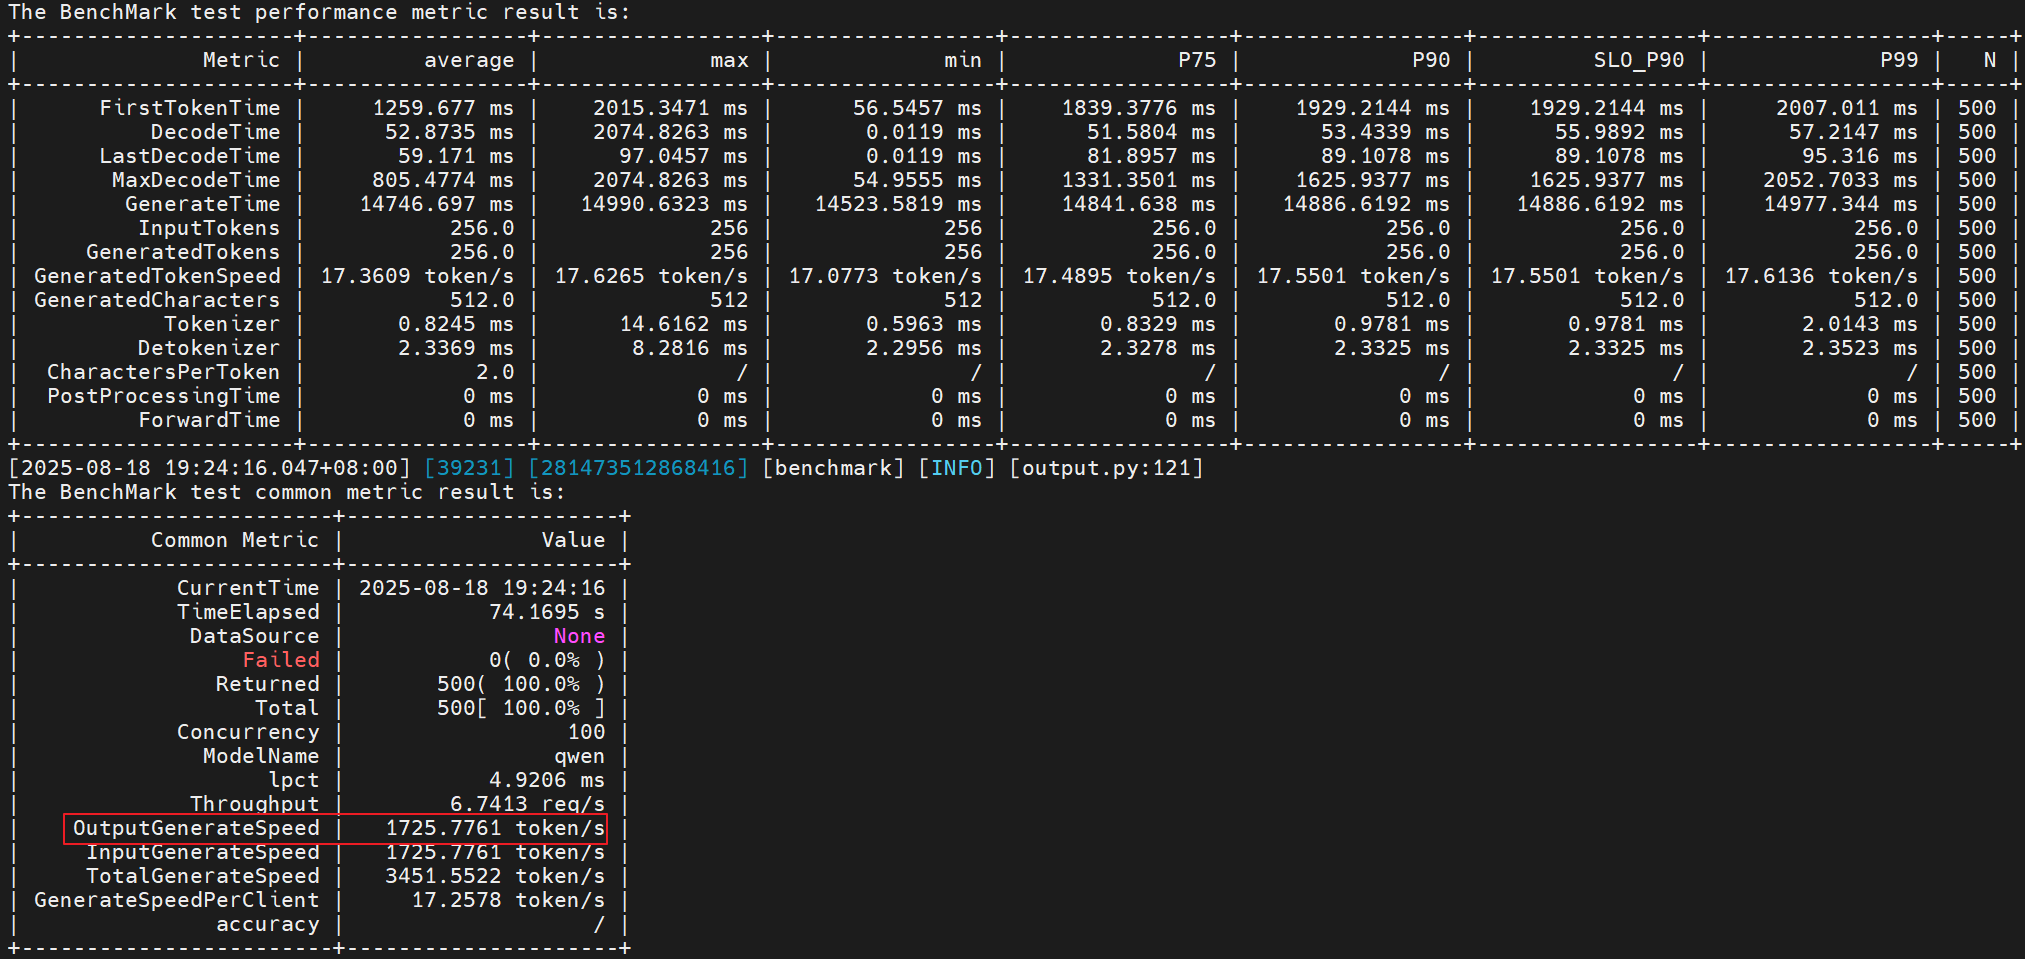Select the GenerateTime metric label
This screenshot has width=2025, height=959.
[x=203, y=204]
